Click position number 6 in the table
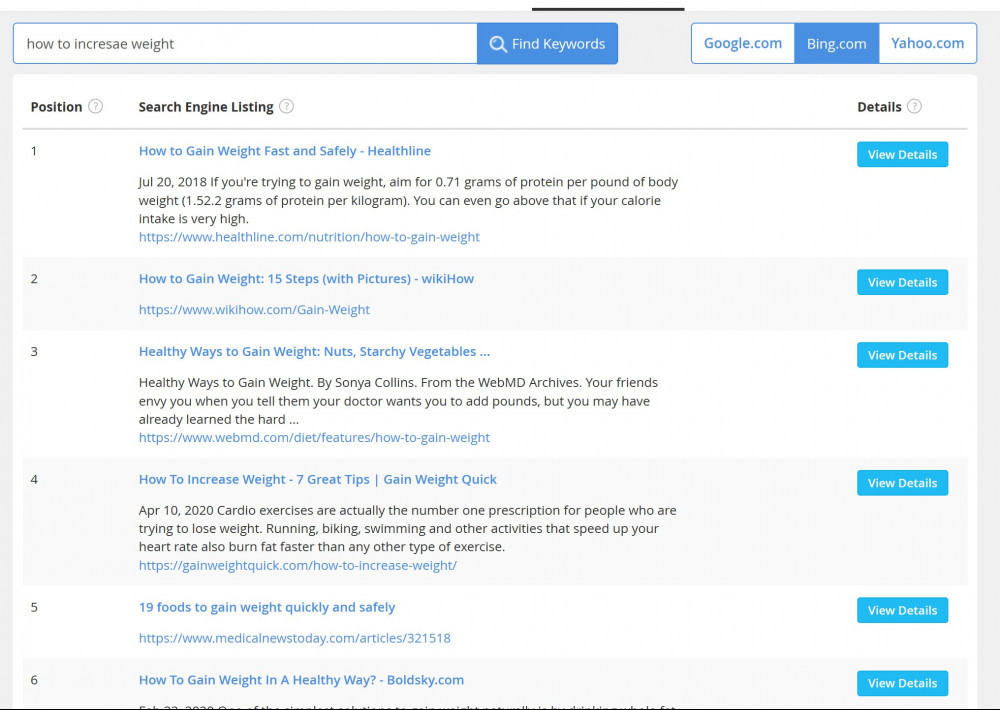 pos(34,680)
